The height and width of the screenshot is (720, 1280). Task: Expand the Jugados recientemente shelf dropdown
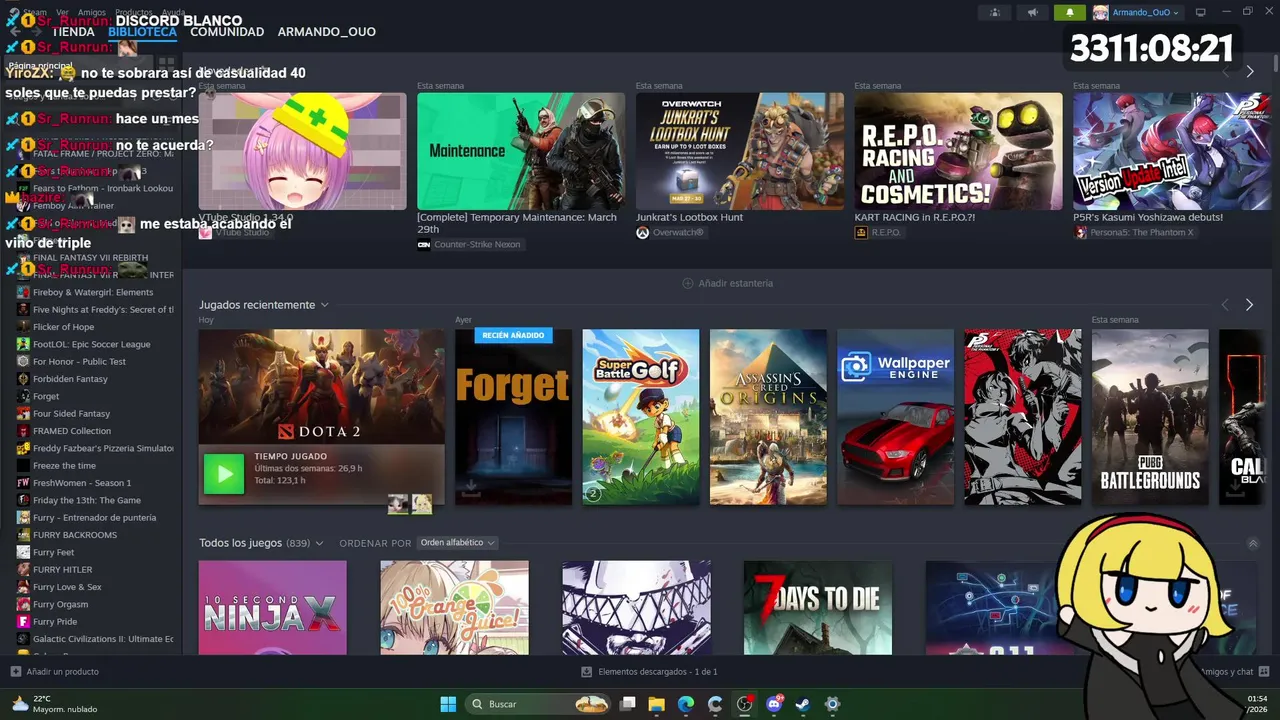(x=324, y=305)
